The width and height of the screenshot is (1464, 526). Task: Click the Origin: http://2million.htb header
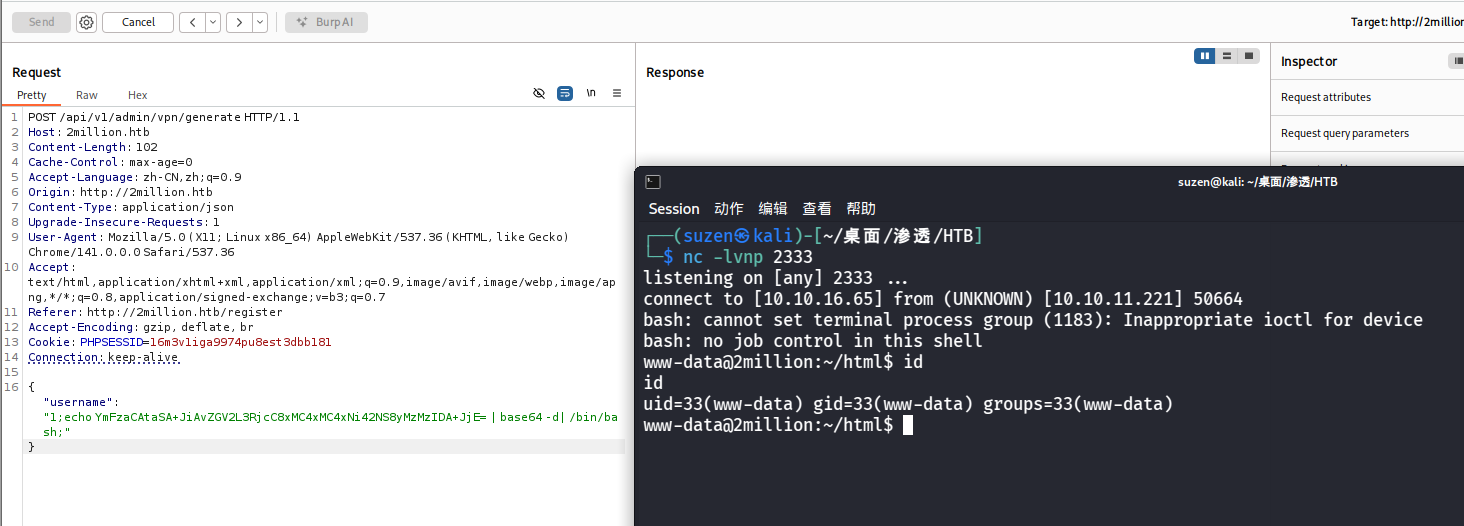[120, 192]
